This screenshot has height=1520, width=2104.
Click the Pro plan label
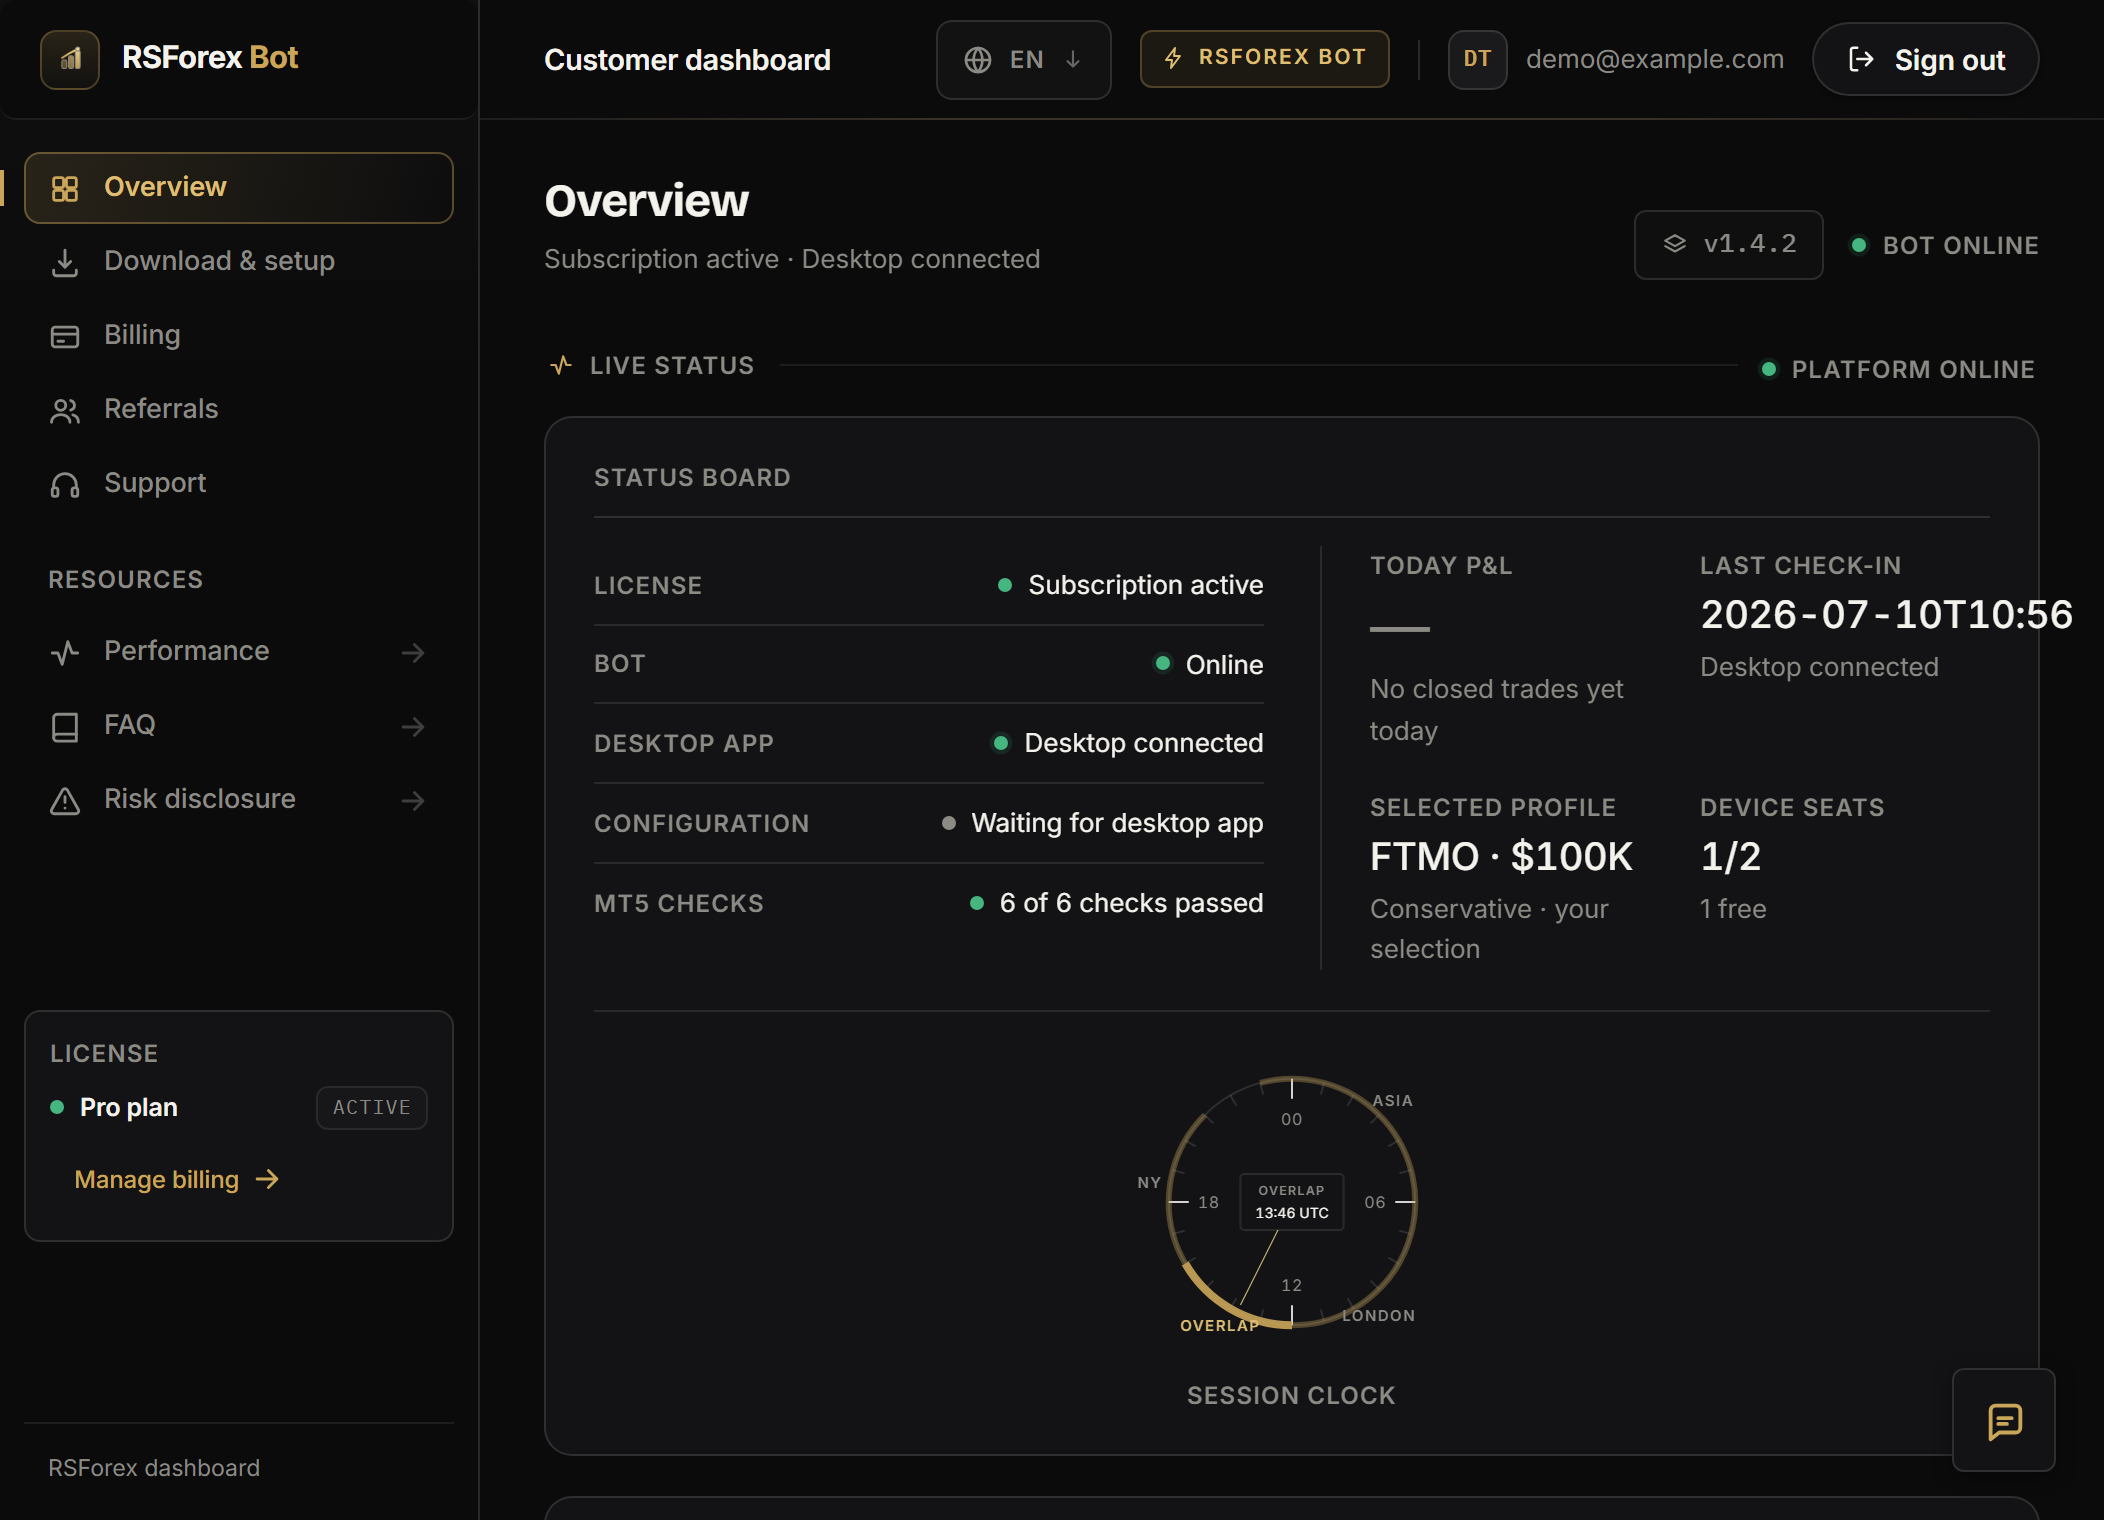click(x=129, y=1108)
